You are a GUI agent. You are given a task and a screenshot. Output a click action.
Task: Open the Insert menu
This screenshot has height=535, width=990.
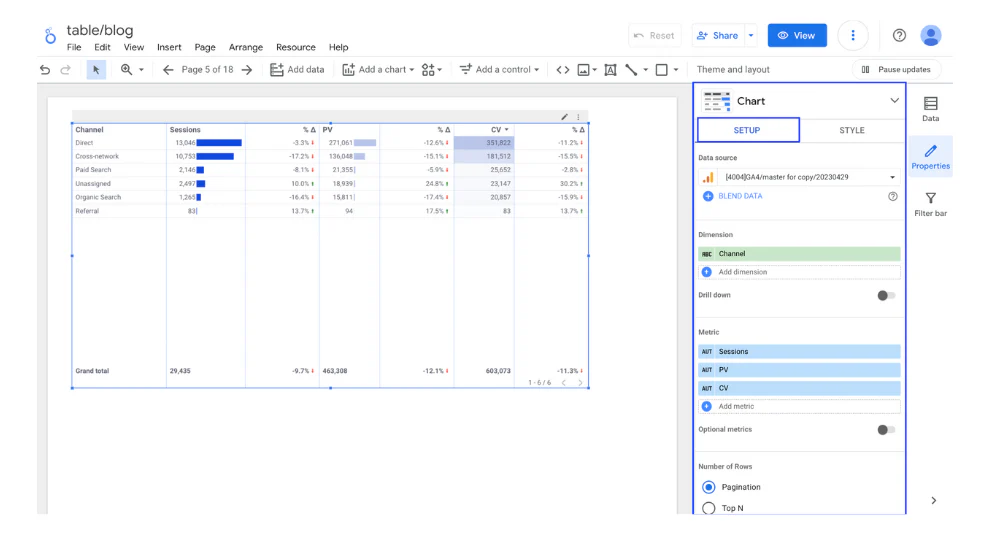tap(169, 47)
